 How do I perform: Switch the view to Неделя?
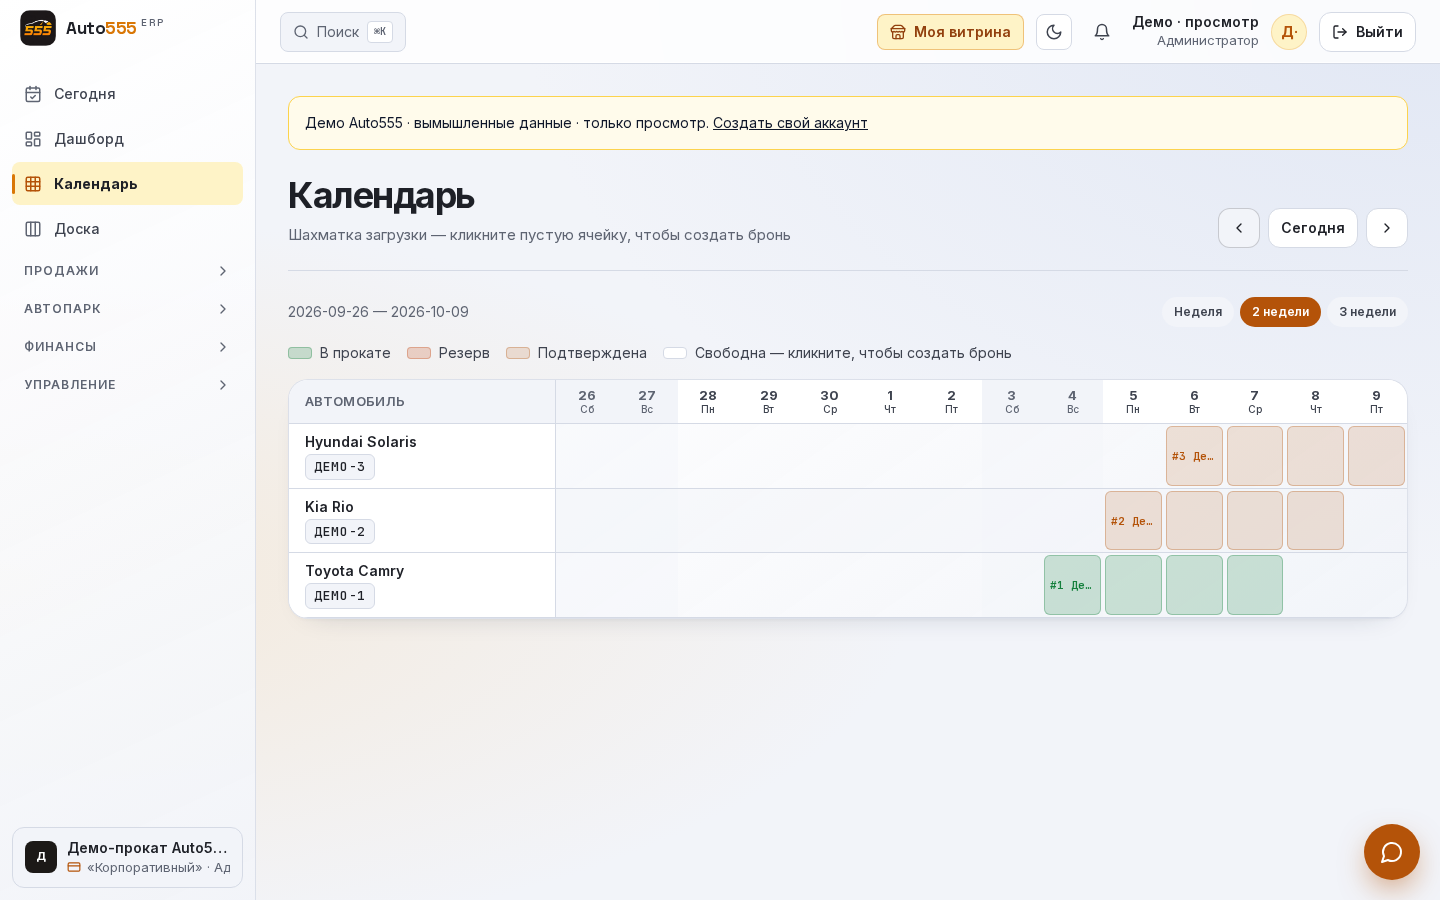click(x=1198, y=312)
